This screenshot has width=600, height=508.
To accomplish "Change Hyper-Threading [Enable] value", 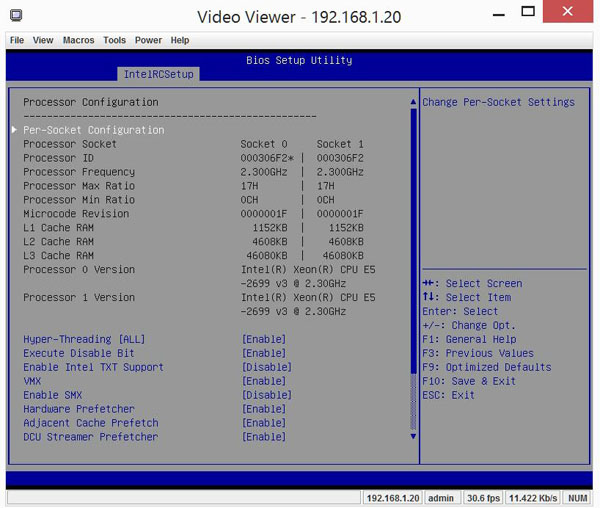I will tap(264, 339).
